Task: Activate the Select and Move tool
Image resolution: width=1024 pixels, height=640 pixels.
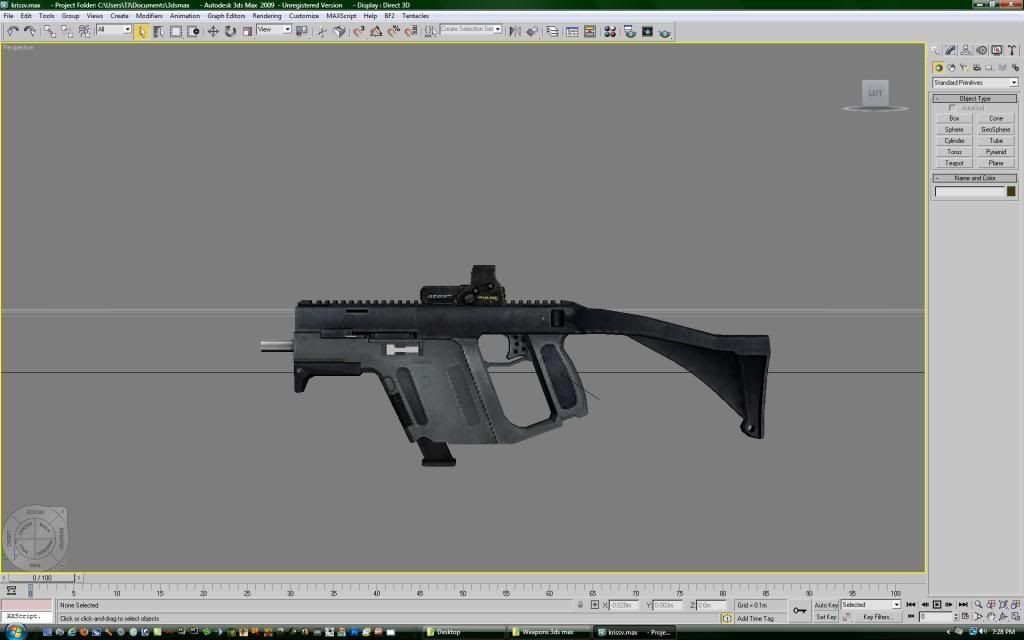Action: pos(213,31)
